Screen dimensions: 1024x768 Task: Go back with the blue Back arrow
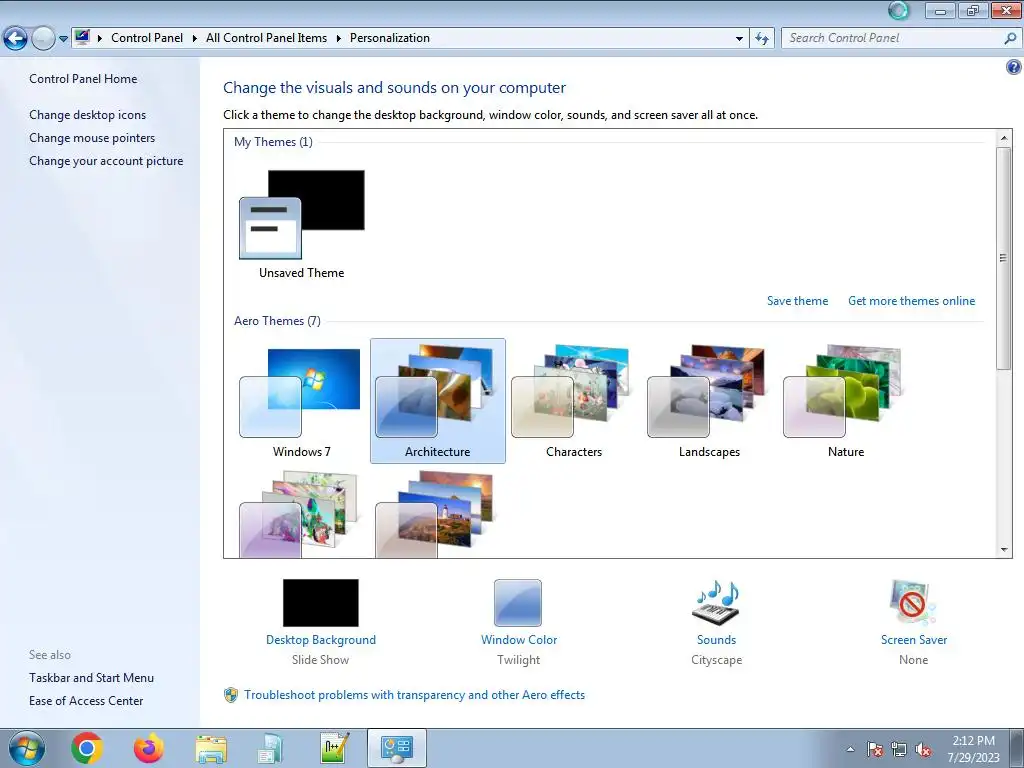tap(16, 39)
